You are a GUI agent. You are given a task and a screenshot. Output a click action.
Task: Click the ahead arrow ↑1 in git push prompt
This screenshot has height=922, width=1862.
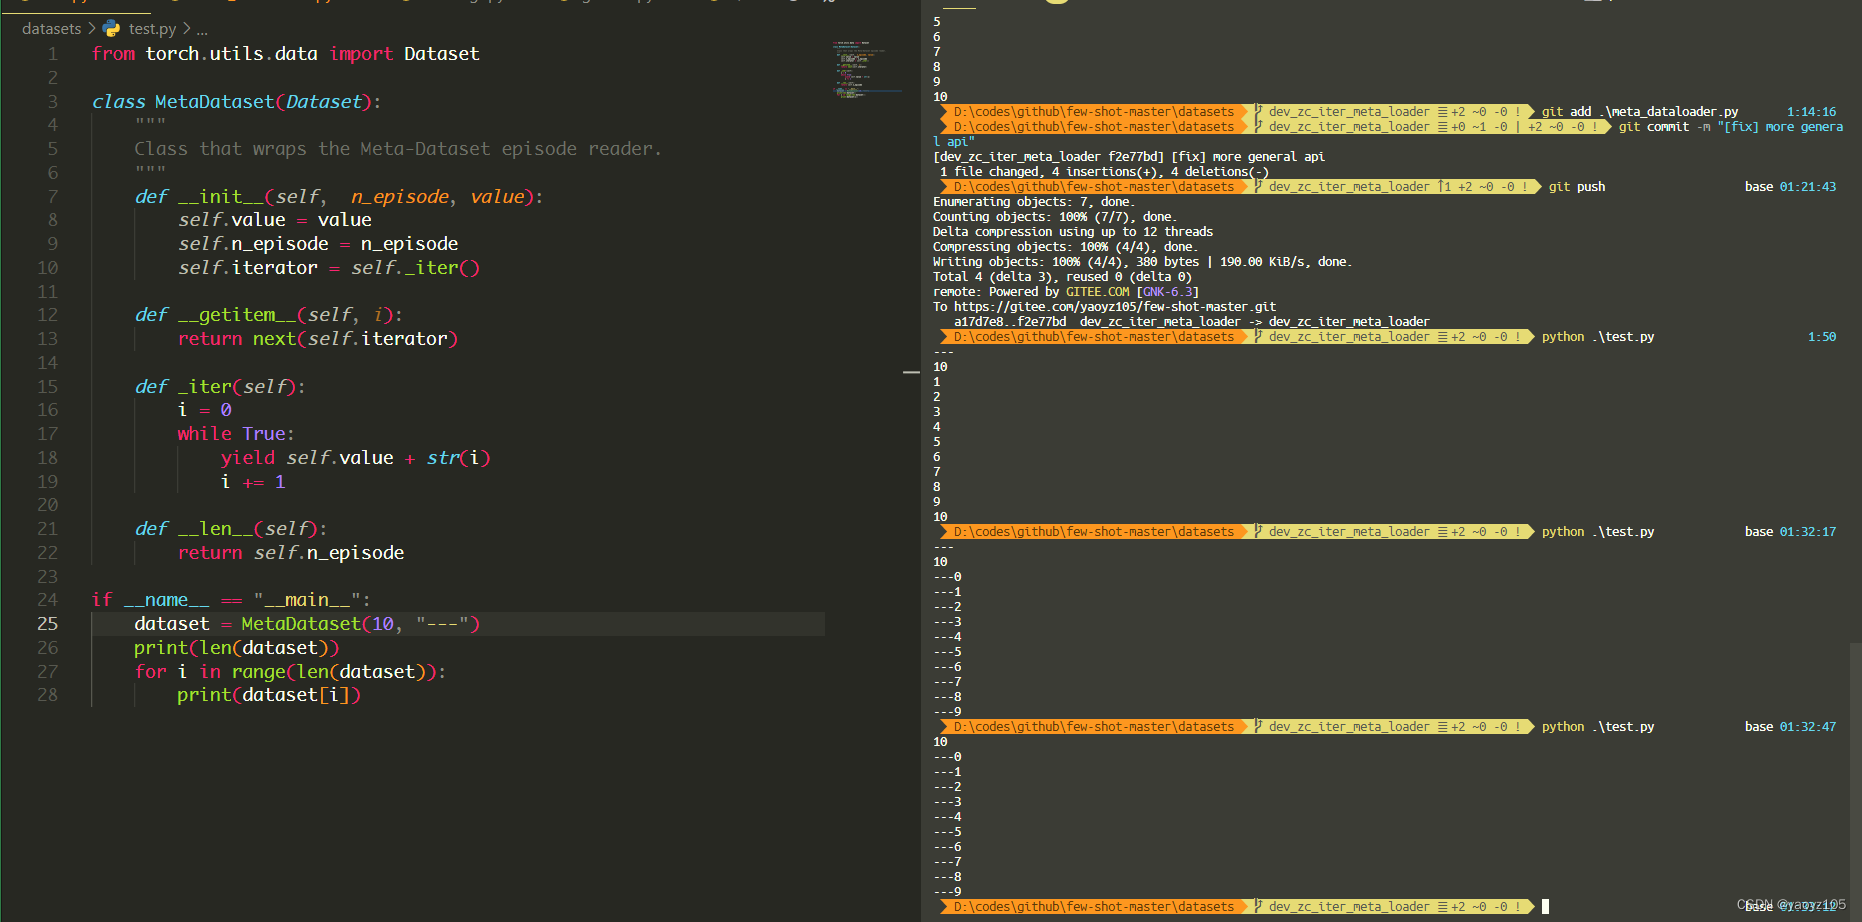tap(1444, 187)
